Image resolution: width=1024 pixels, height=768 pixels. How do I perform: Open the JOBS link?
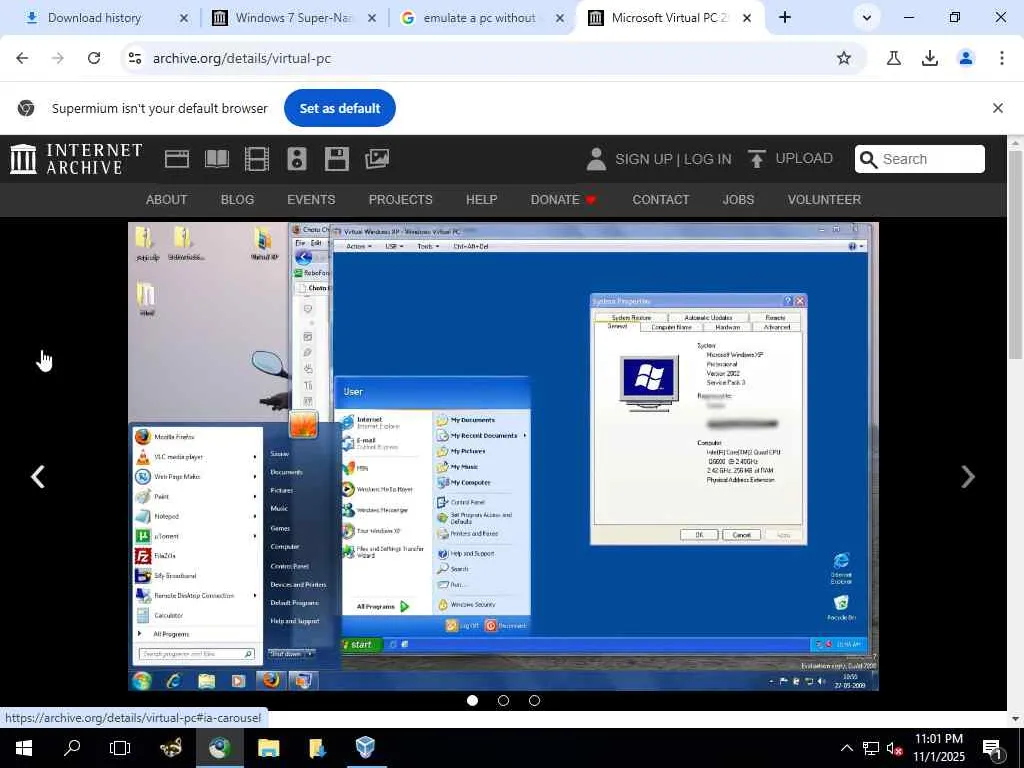(738, 200)
